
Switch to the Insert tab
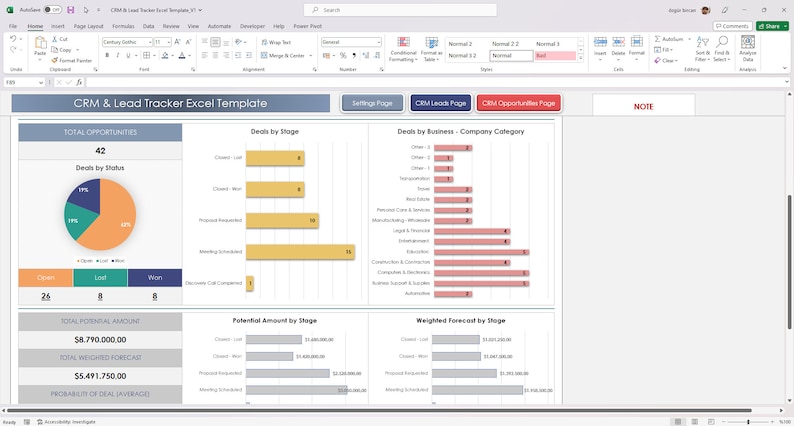pyautogui.click(x=58, y=26)
